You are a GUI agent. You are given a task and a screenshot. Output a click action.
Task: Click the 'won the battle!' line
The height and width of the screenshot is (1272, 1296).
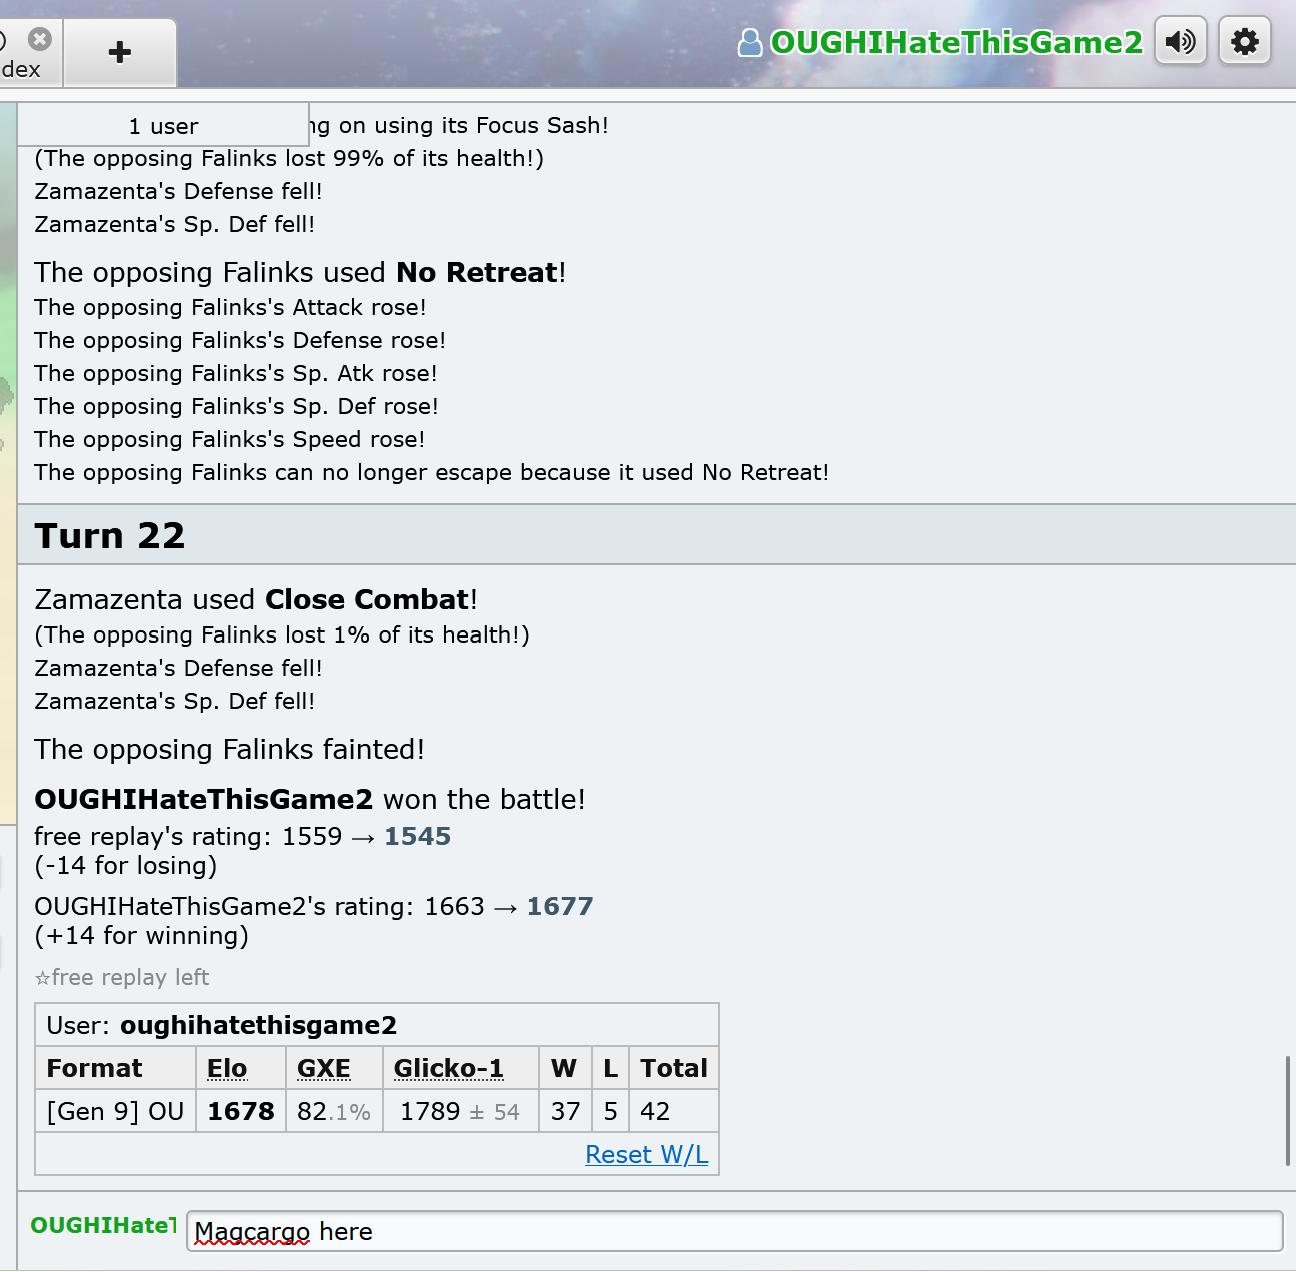[x=310, y=799]
